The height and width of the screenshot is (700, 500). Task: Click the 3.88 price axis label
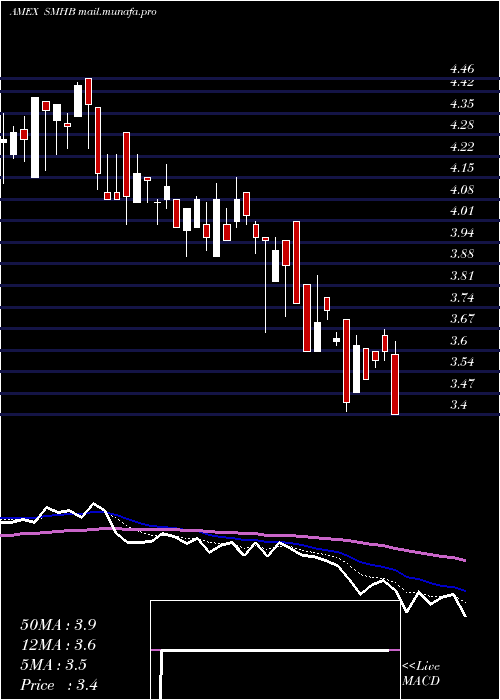pyautogui.click(x=462, y=254)
